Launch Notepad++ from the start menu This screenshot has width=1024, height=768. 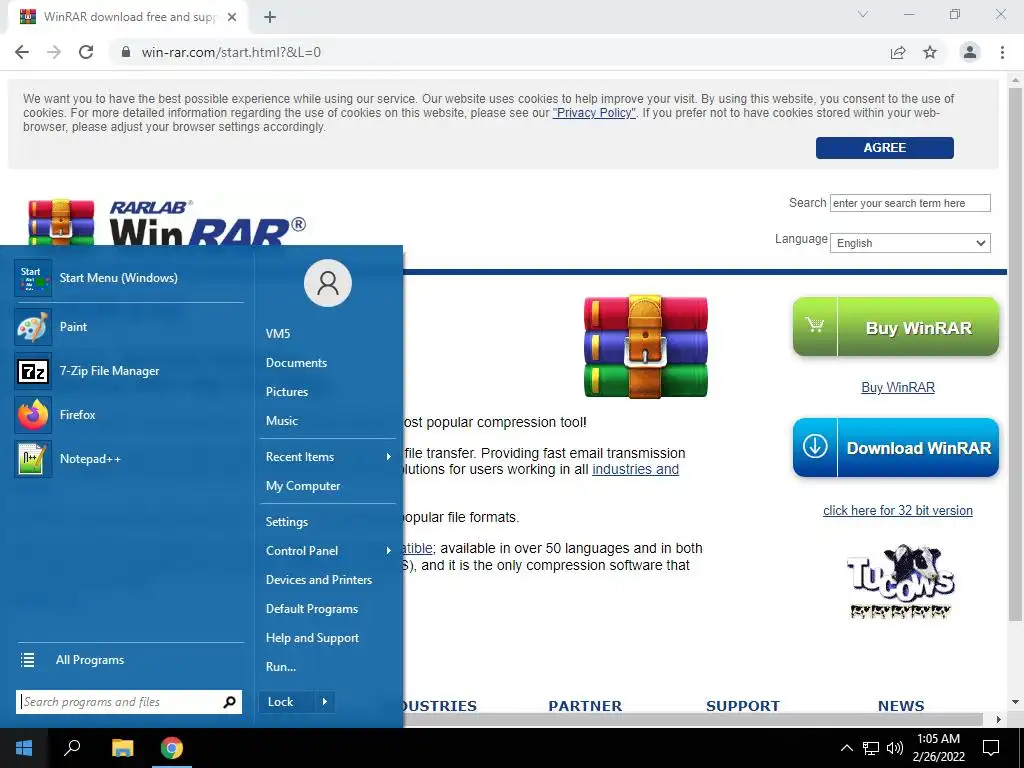[x=129, y=458]
